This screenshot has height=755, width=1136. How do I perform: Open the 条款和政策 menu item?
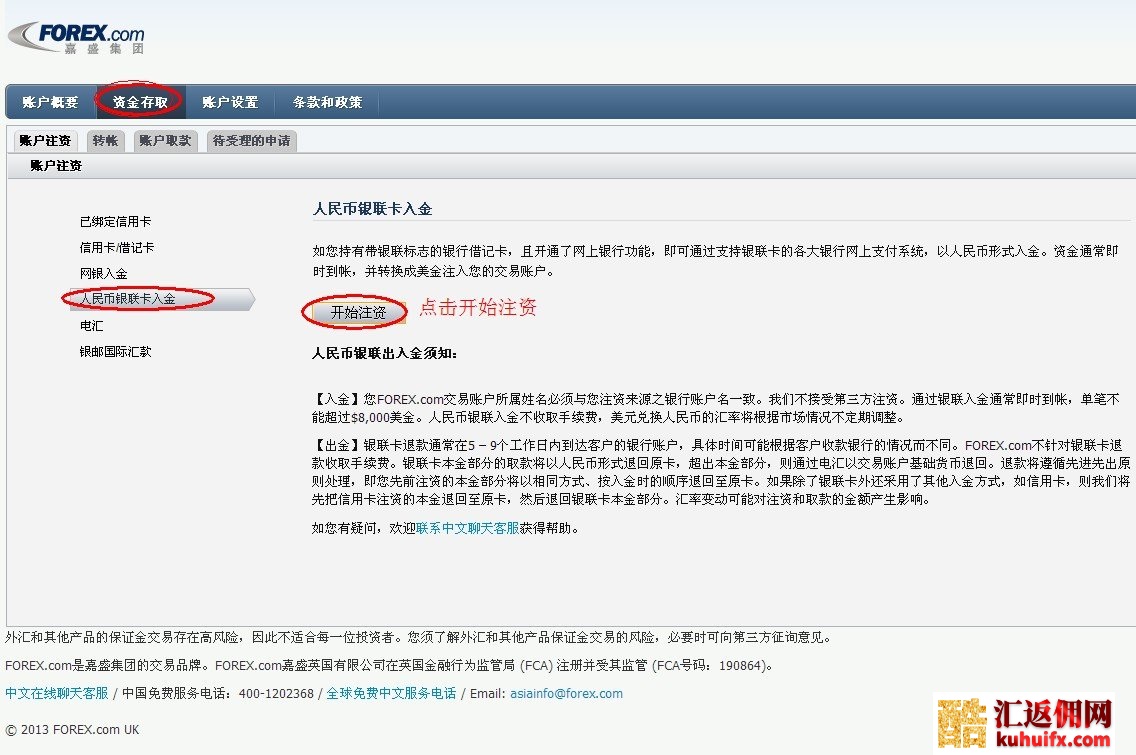click(x=327, y=102)
